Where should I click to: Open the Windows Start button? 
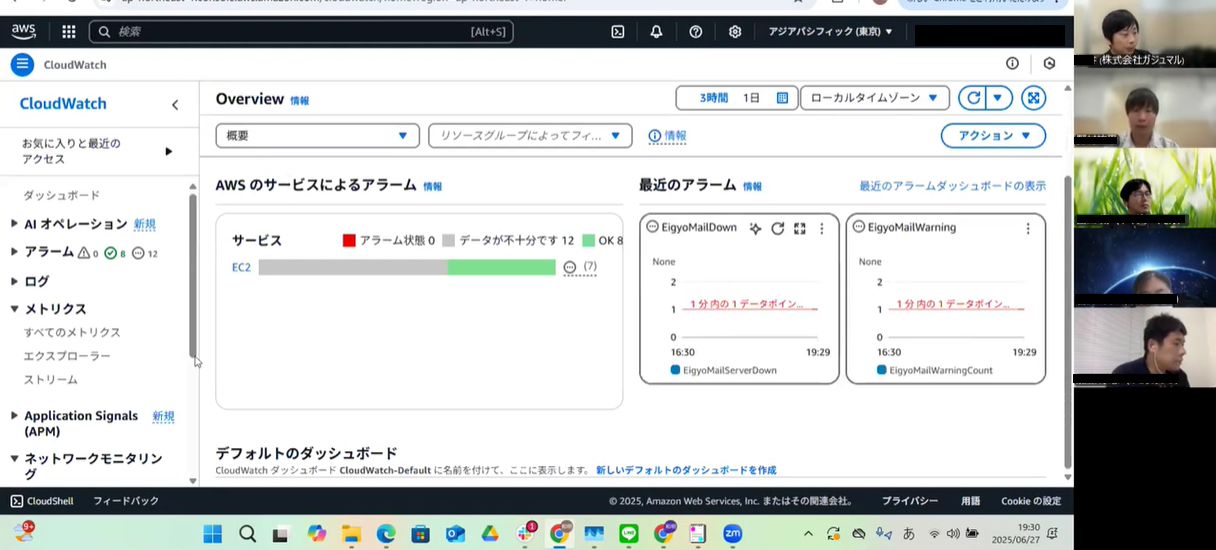pos(213,534)
